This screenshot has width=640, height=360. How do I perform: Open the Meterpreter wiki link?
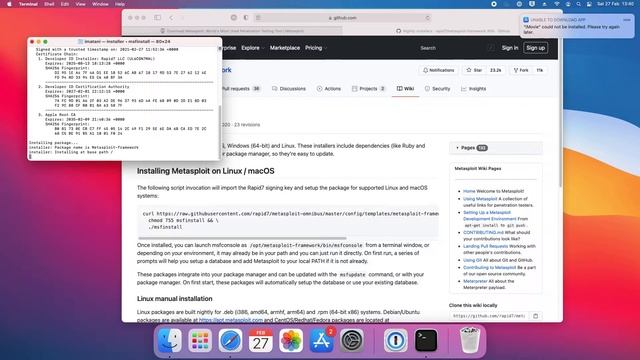475,281
